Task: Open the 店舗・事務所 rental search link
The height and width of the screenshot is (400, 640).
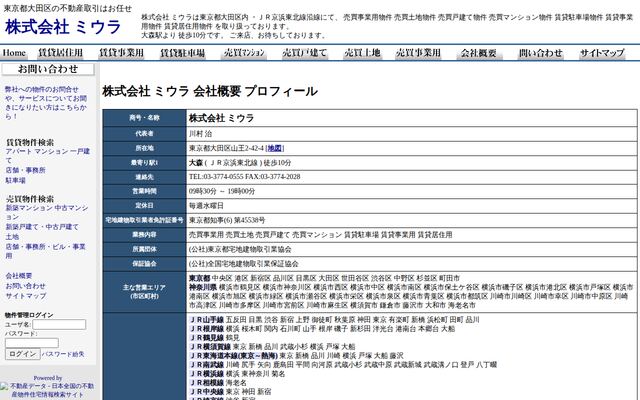Action: [25, 170]
